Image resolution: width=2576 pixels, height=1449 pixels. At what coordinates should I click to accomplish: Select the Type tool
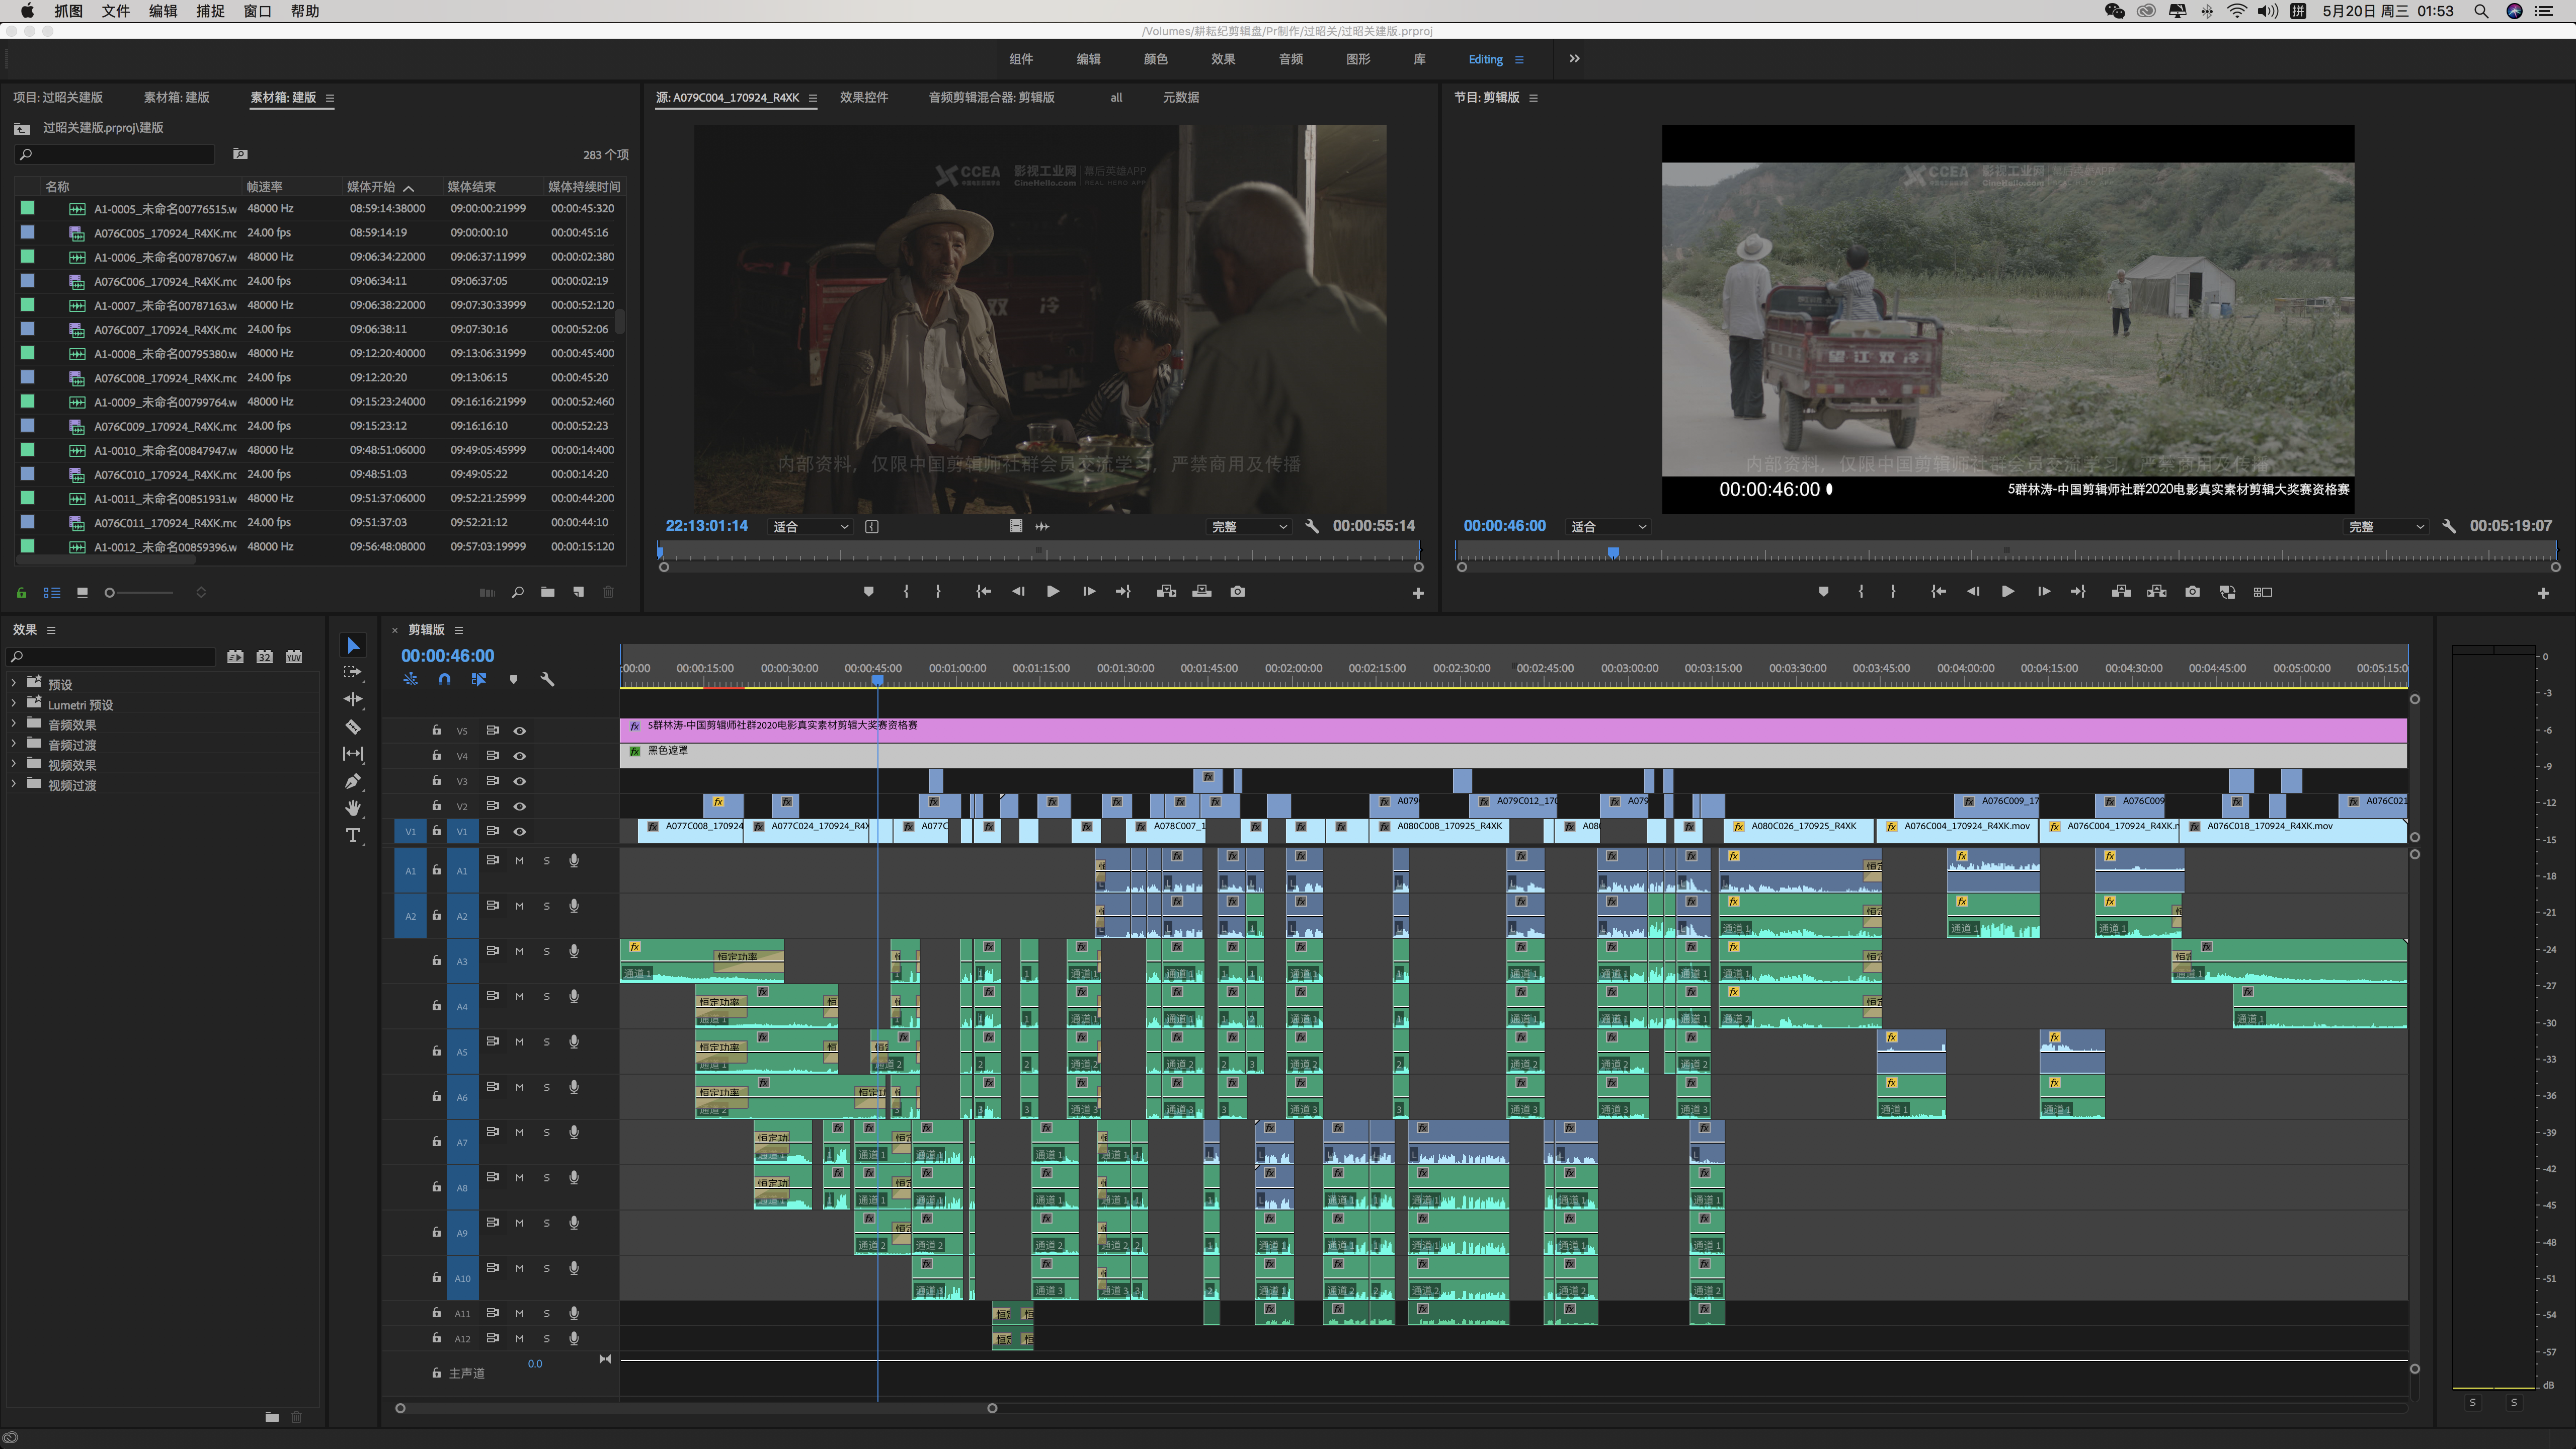pyautogui.click(x=353, y=836)
